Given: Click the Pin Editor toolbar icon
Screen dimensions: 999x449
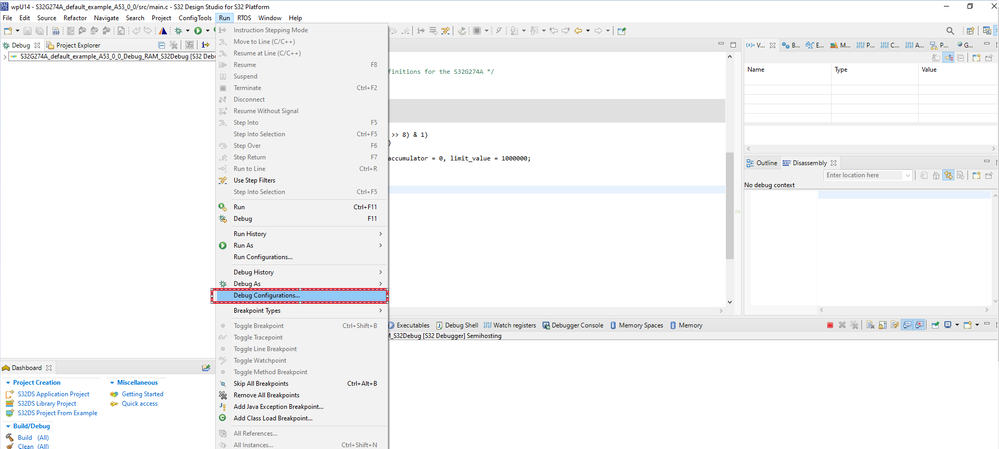Looking at the screenshot, I should (x=622, y=31).
